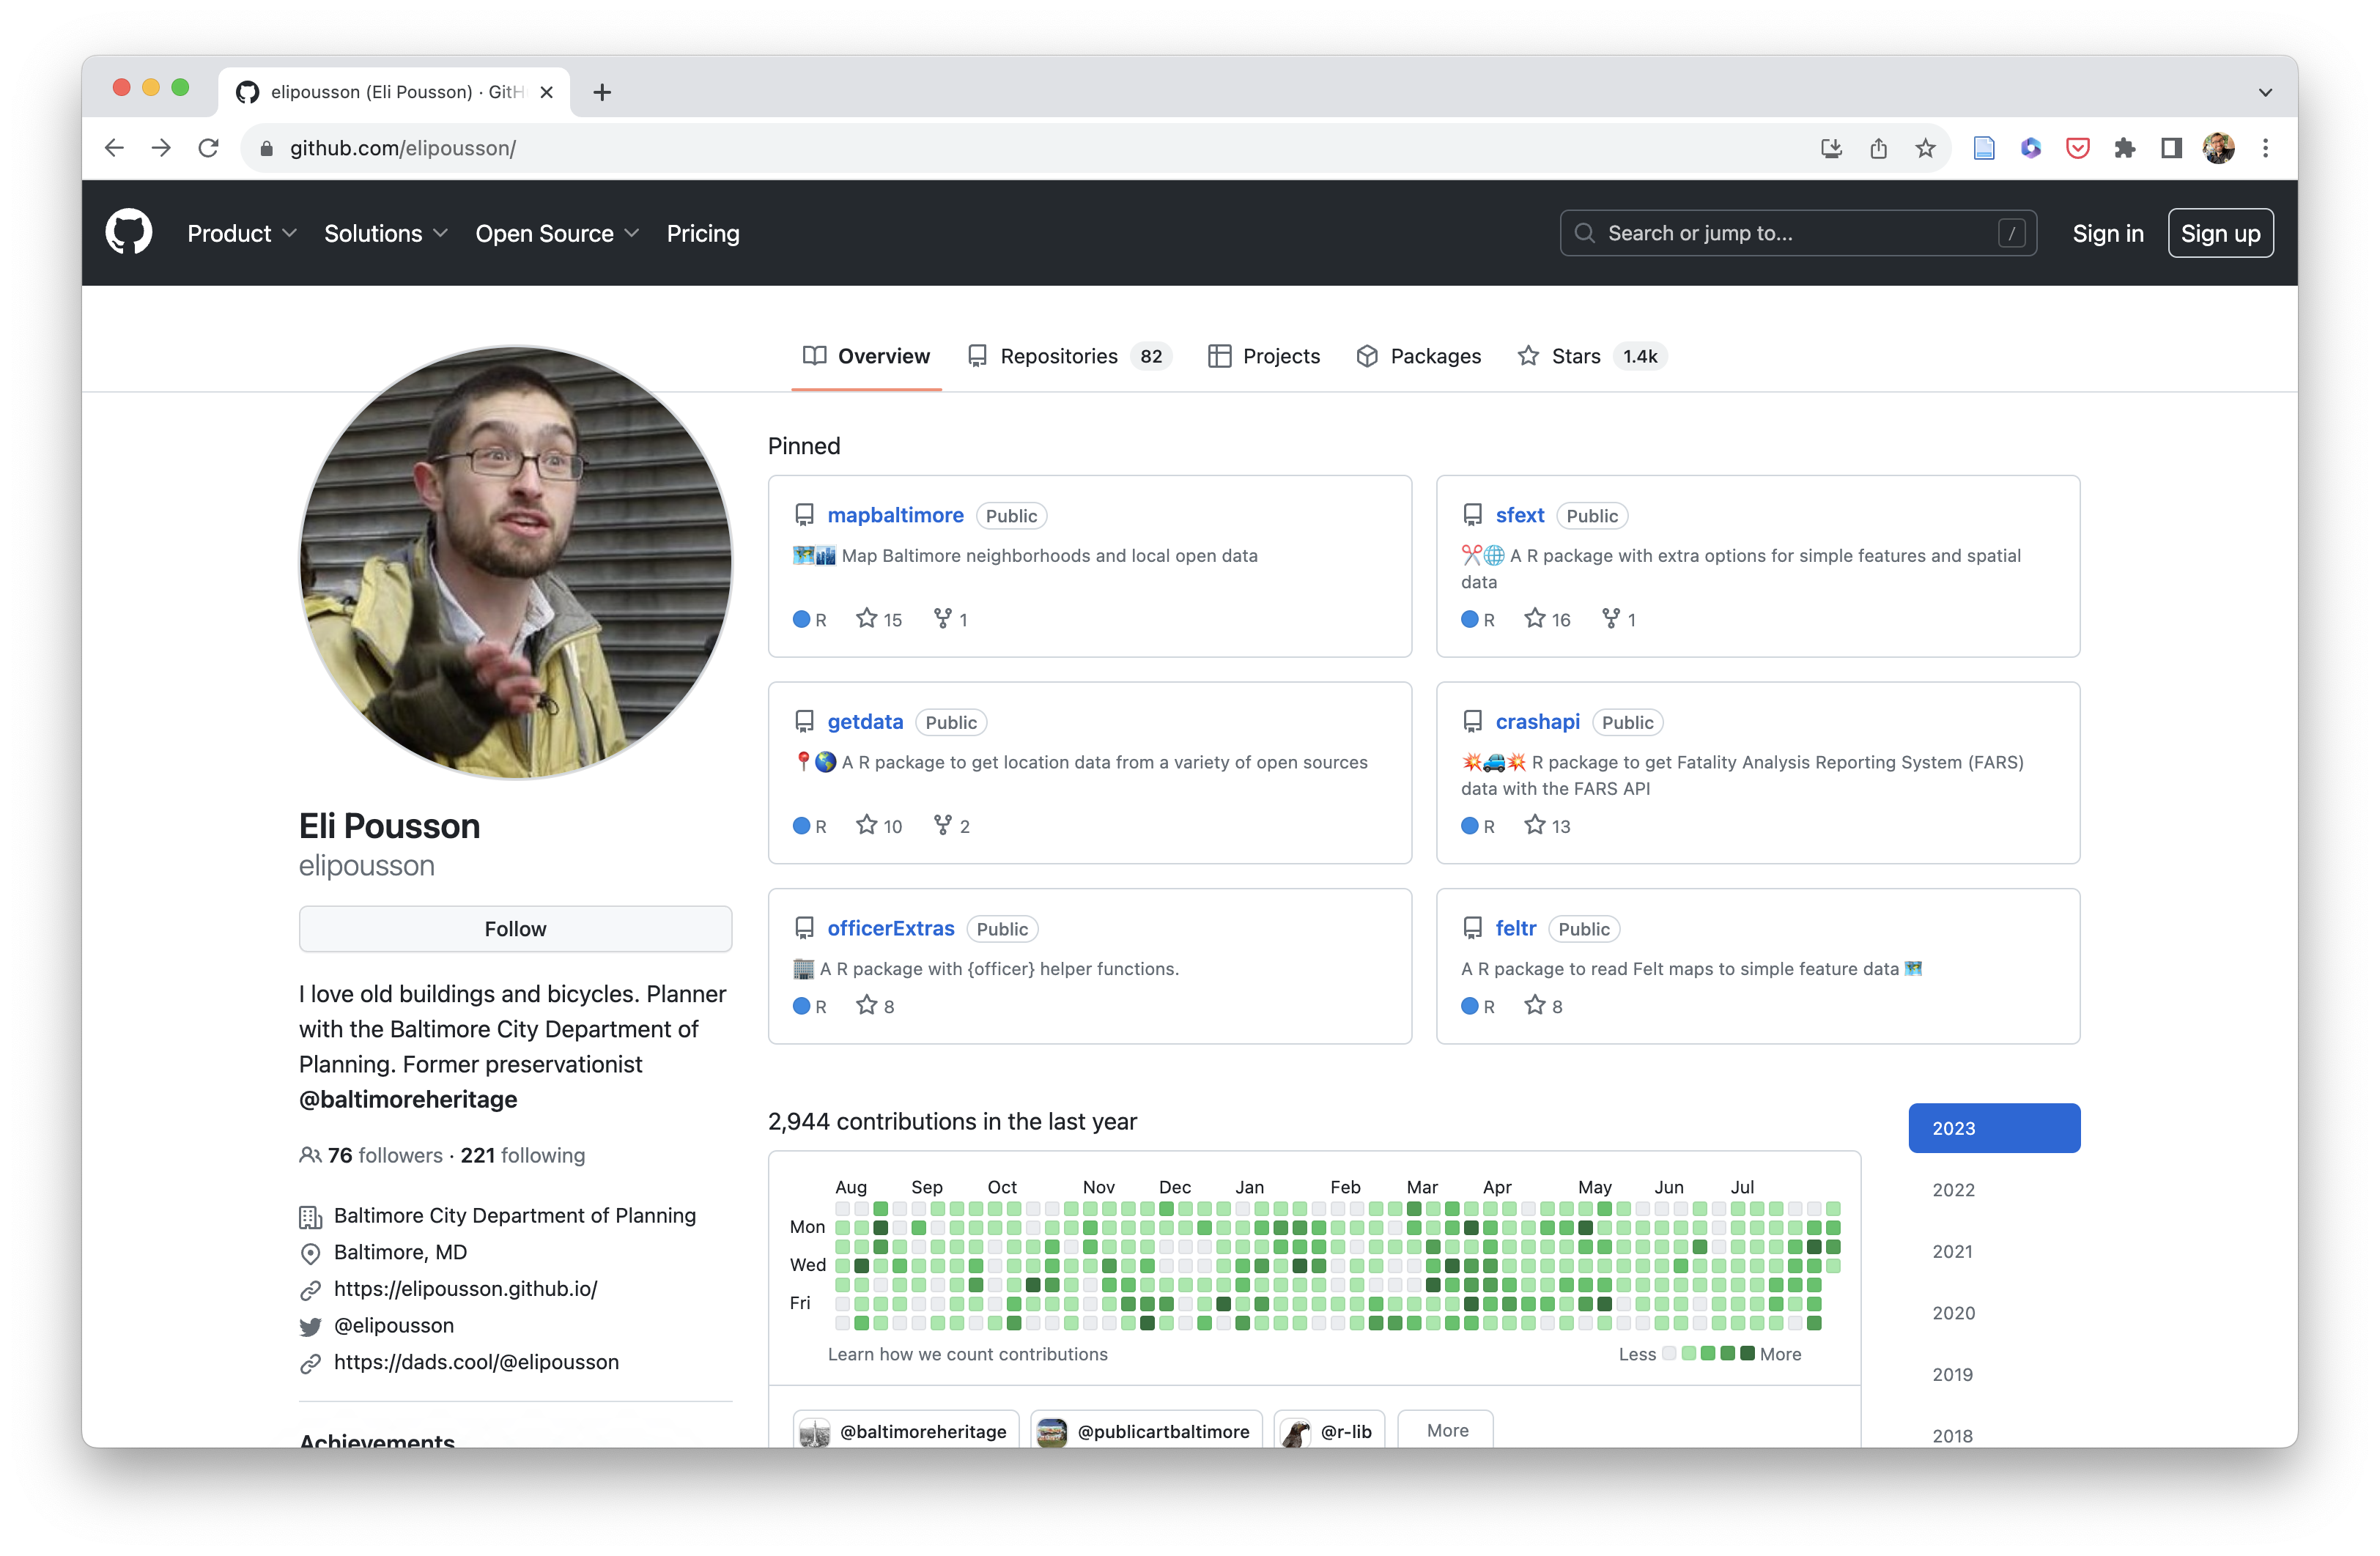Open the browser Extensions puzzle icon
The width and height of the screenshot is (2380, 1556).
(x=2124, y=148)
